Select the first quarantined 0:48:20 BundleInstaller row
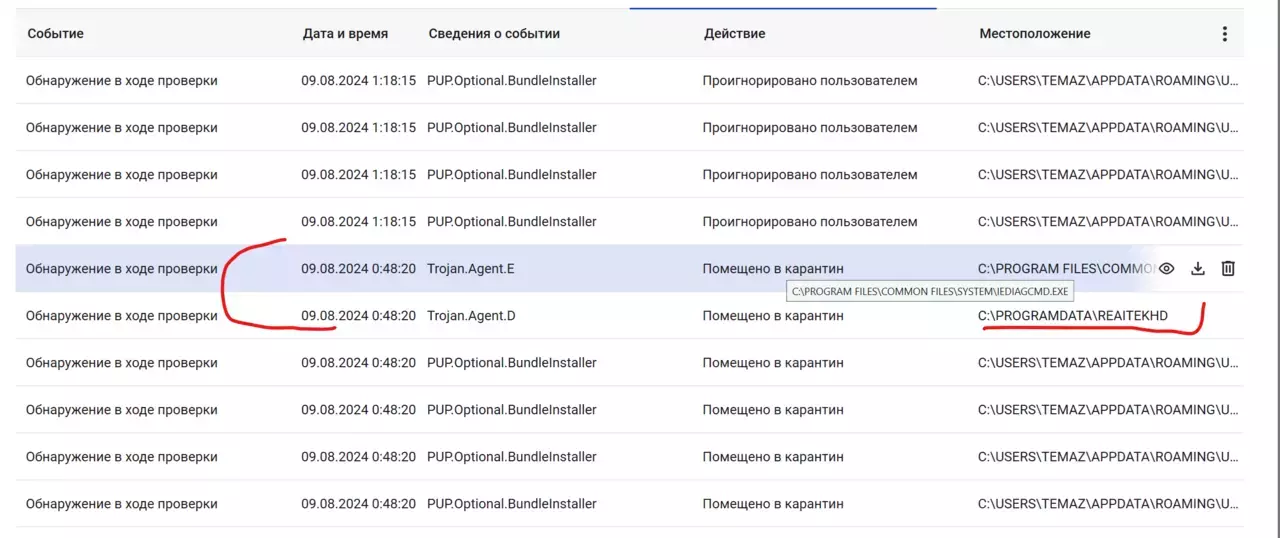This screenshot has width=1280, height=538. (629, 362)
